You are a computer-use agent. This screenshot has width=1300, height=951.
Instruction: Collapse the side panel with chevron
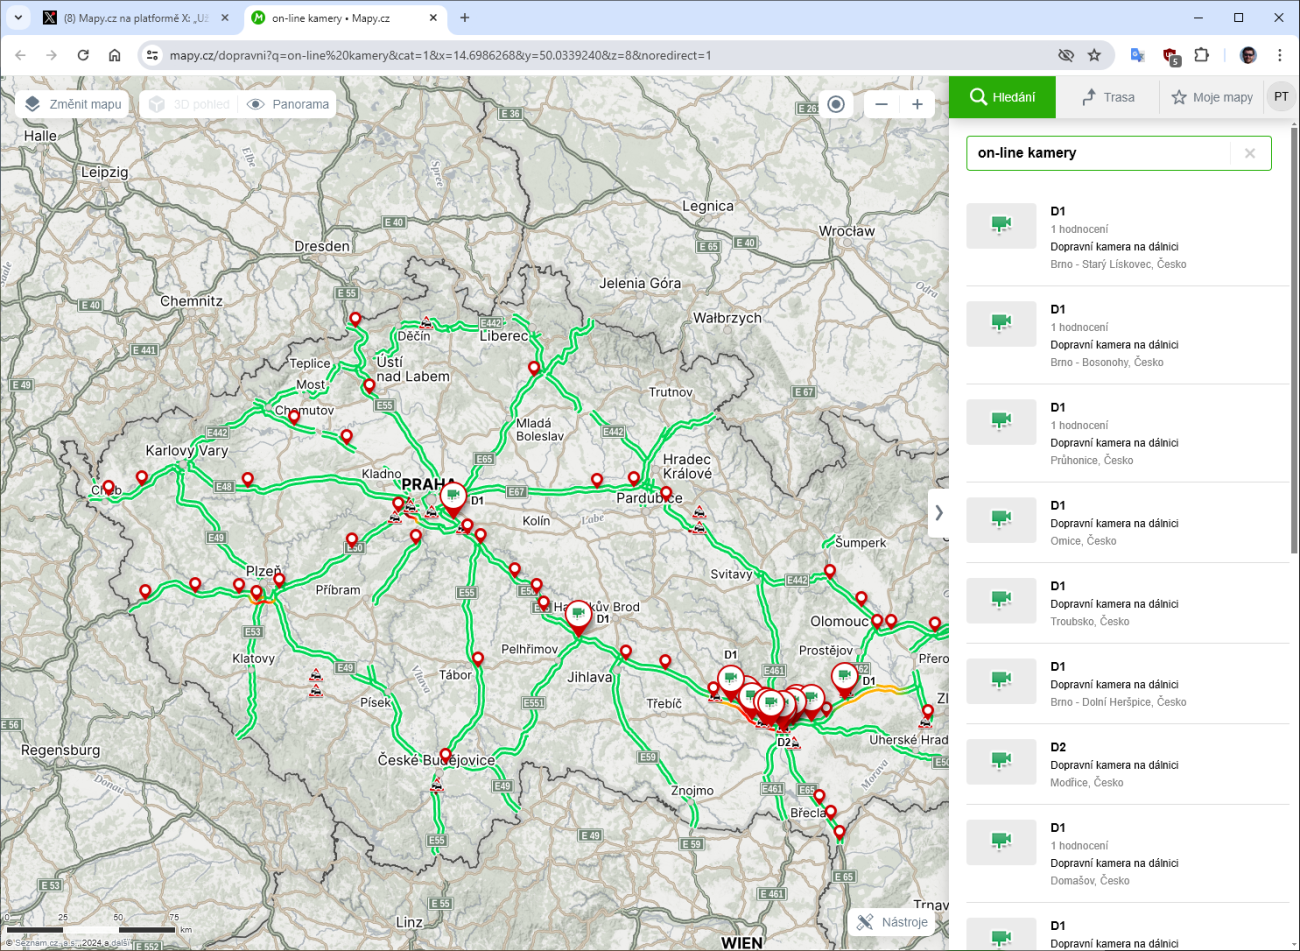938,513
